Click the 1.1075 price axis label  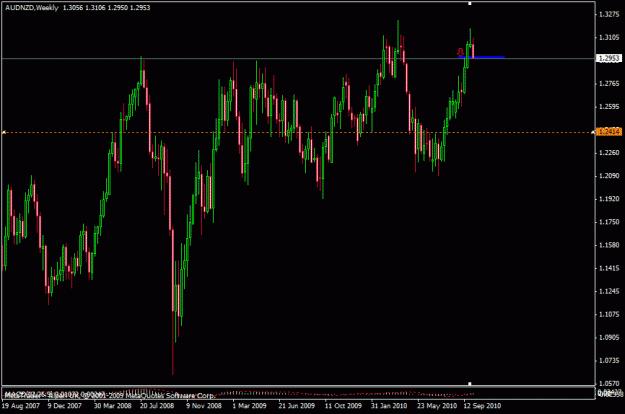(x=609, y=314)
